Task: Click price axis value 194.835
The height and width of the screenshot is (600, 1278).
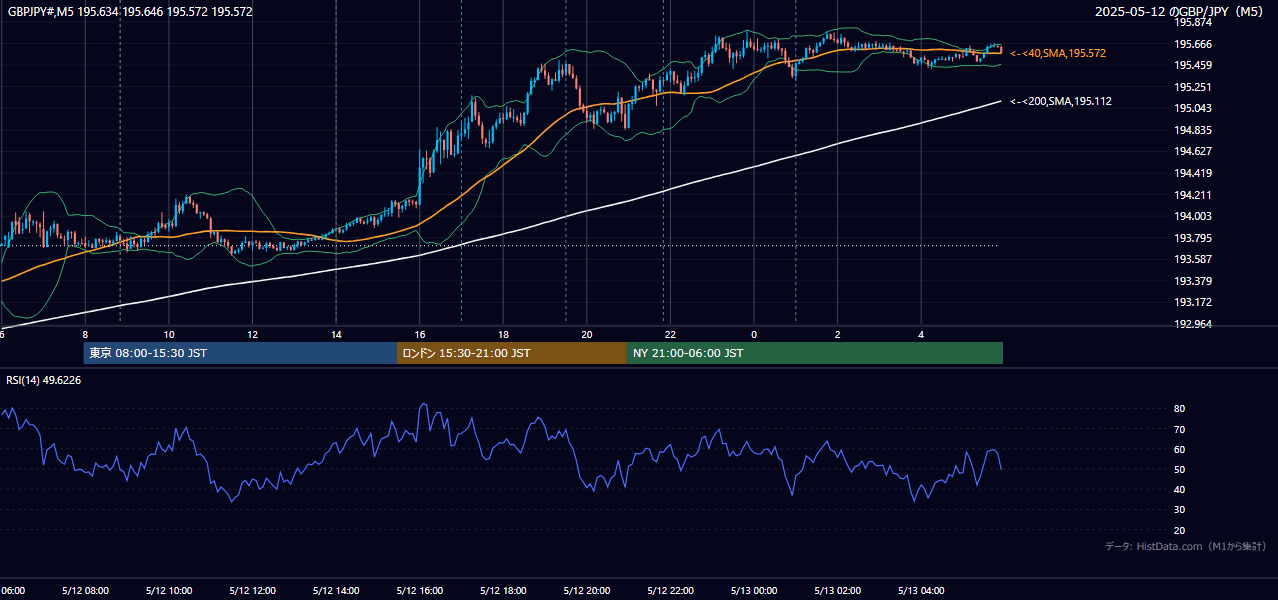Action: (1193, 130)
